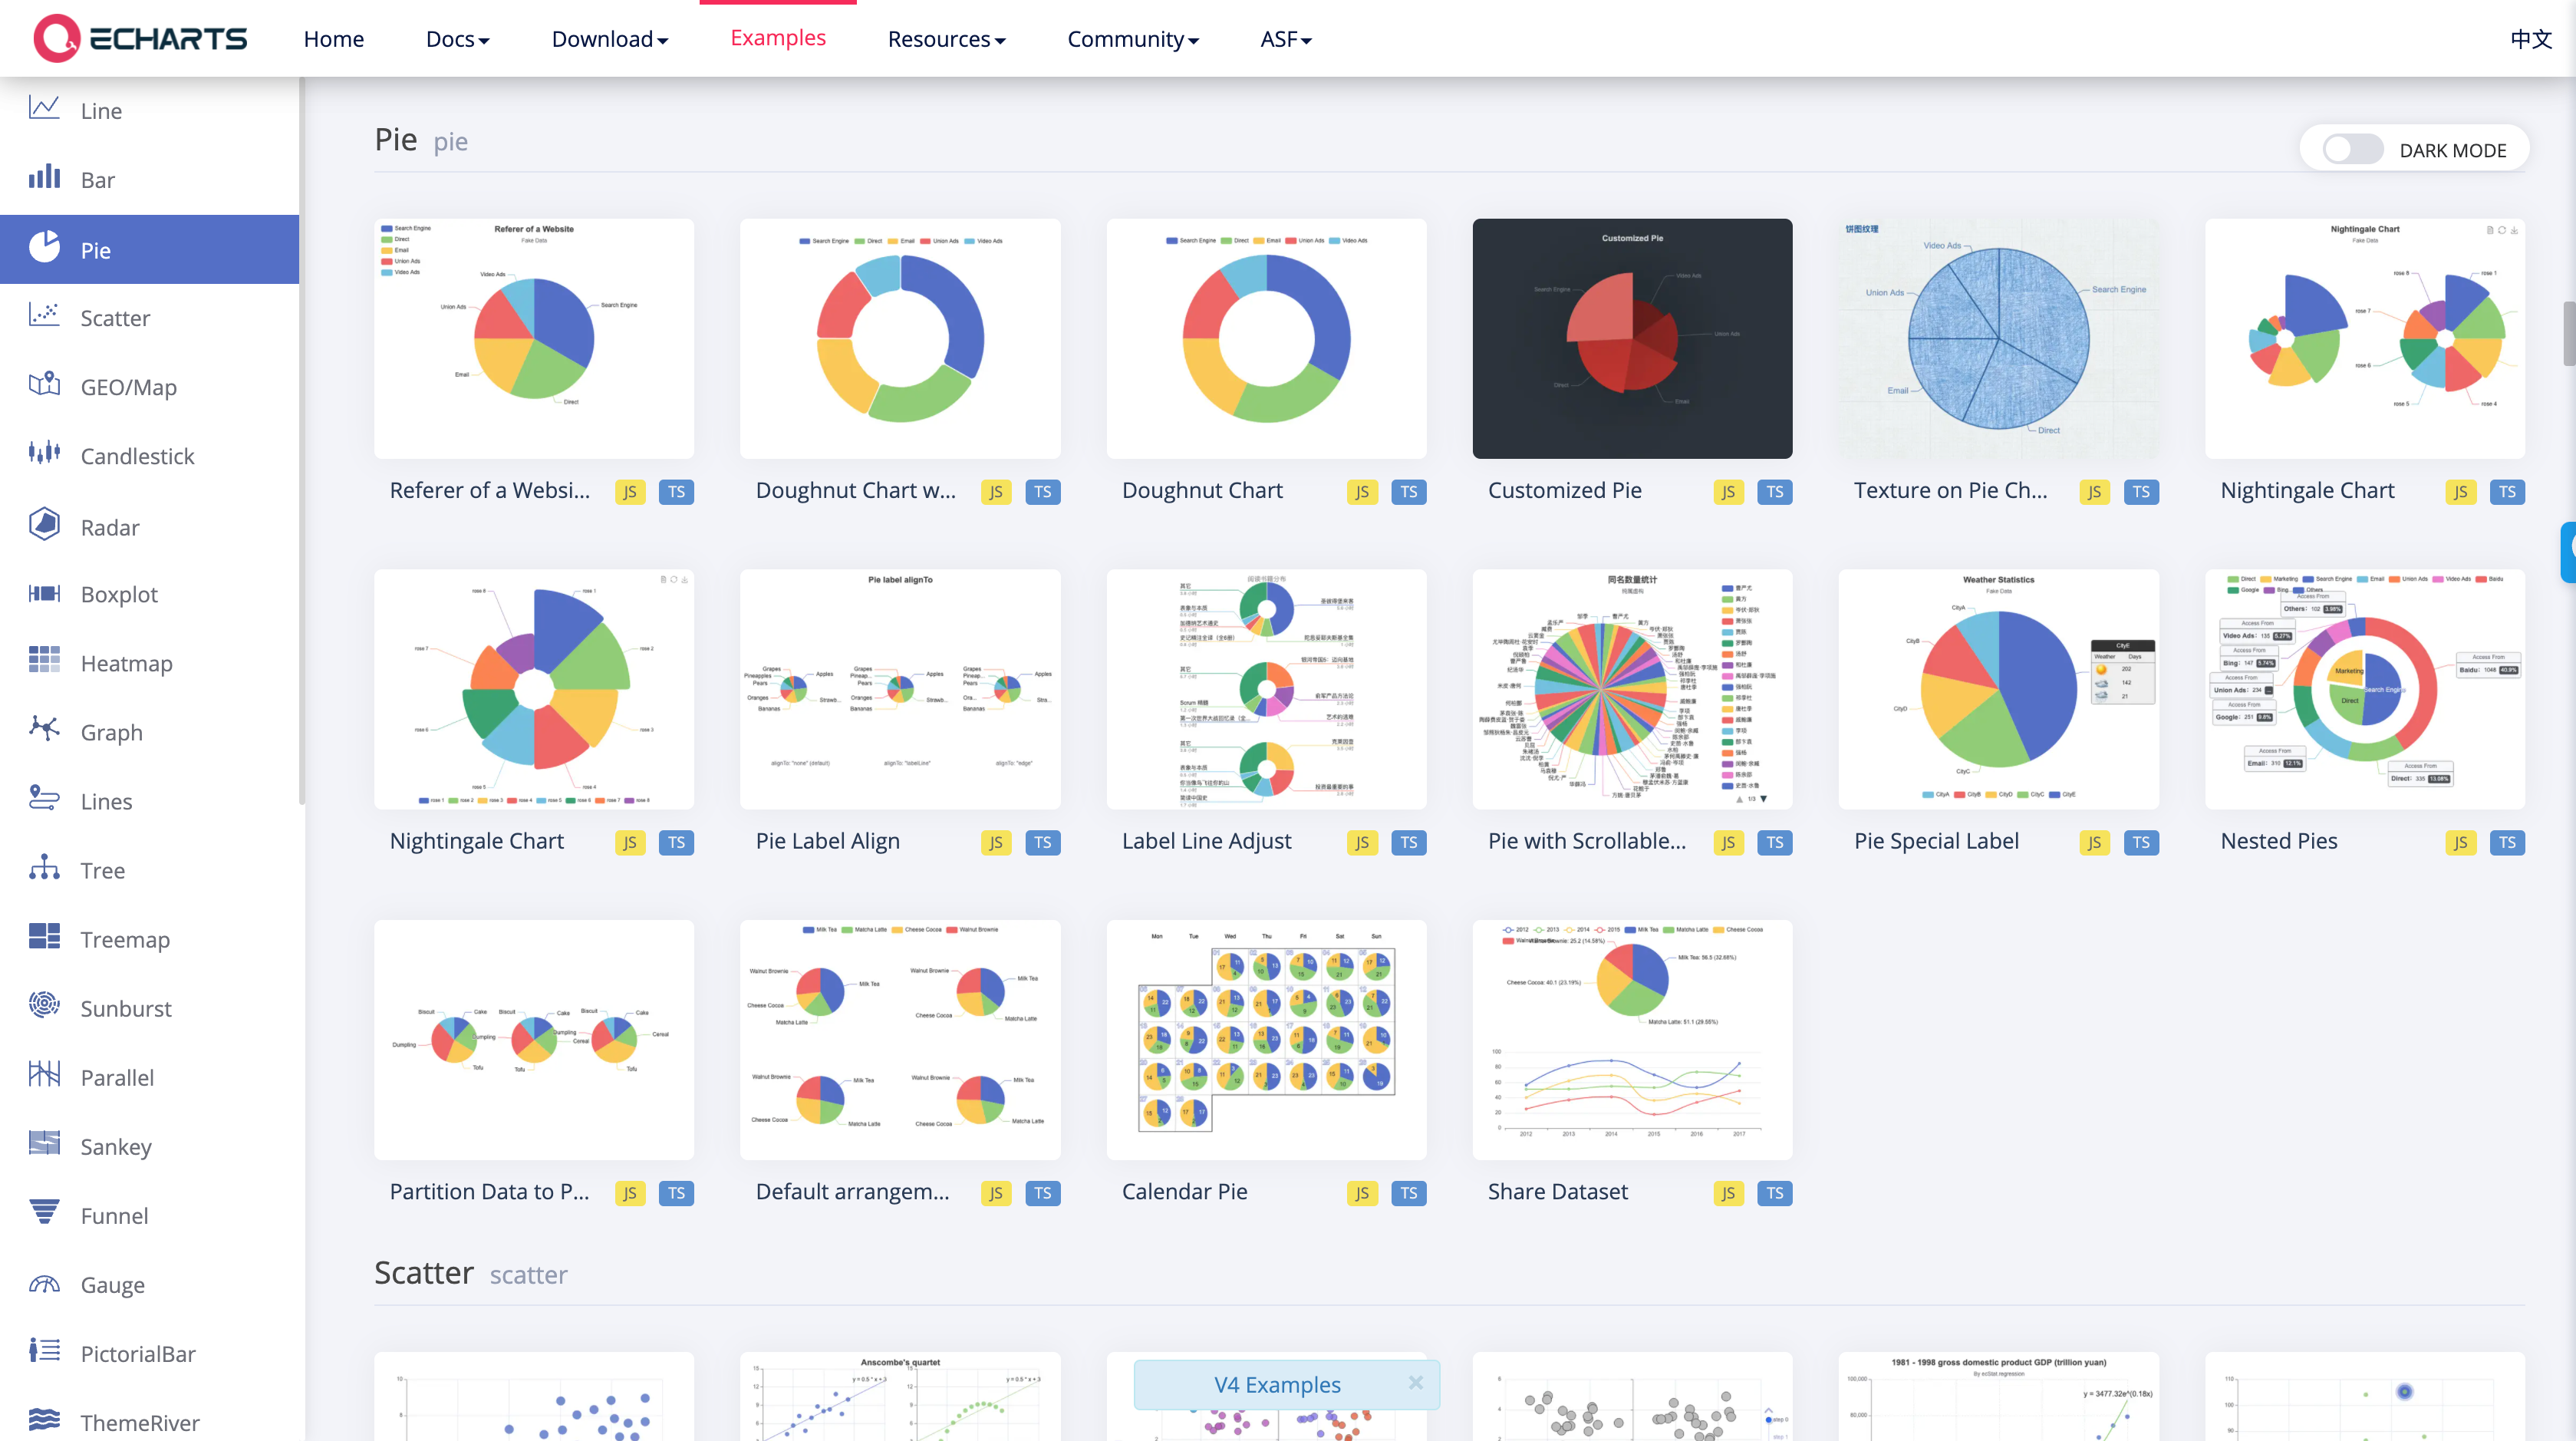The width and height of the screenshot is (2576, 1441).
Task: Go to the Home menu item
Action: (333, 39)
